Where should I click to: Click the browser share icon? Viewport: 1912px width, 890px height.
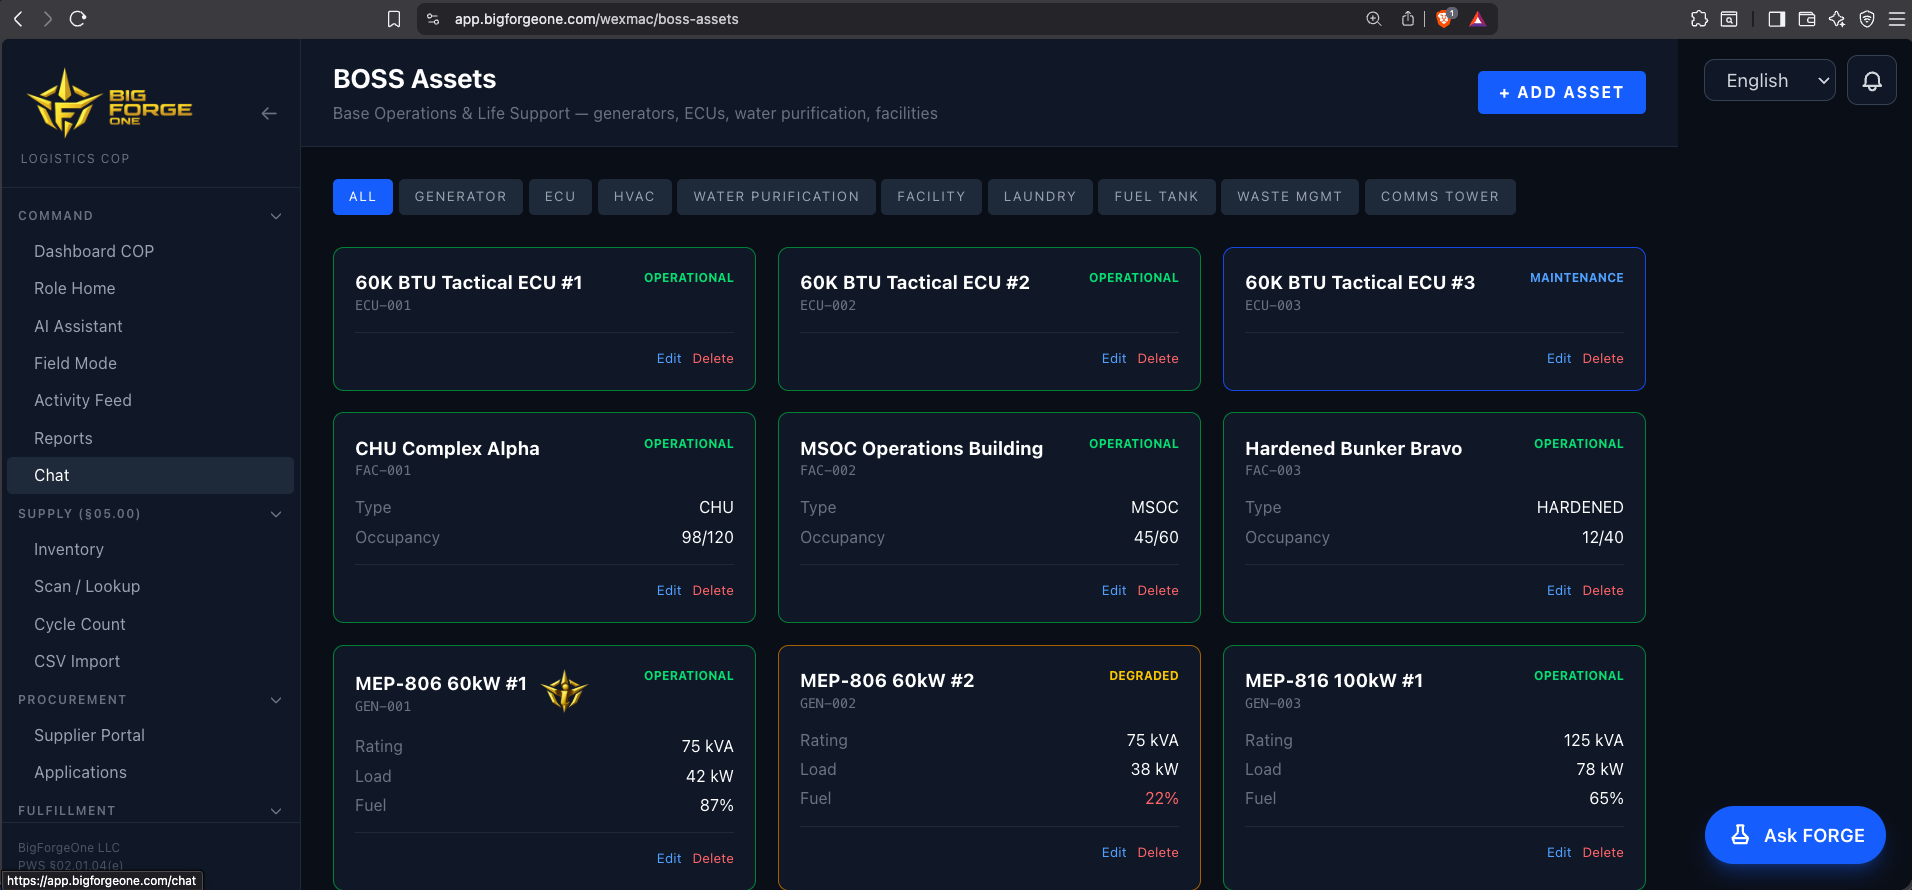coord(1408,19)
